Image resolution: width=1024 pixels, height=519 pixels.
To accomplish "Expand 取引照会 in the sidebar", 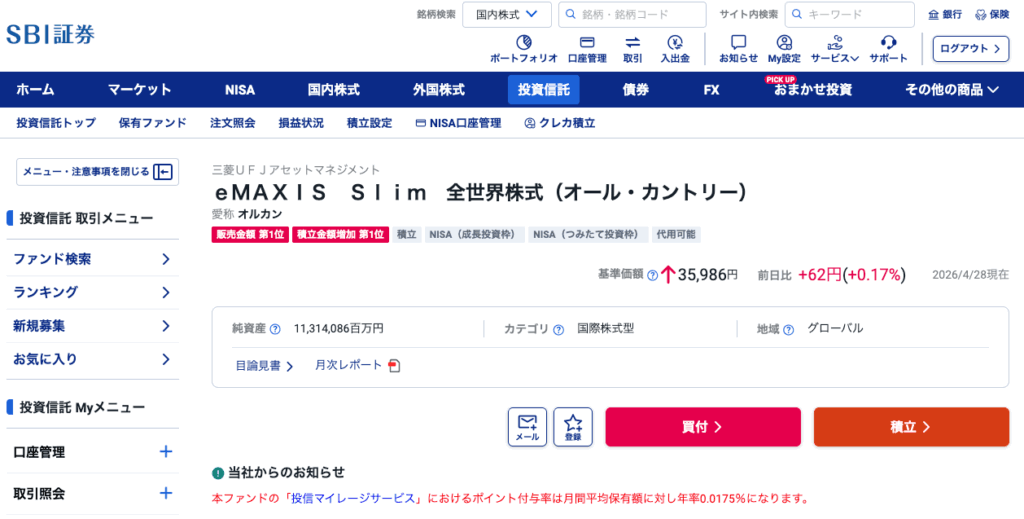I will tap(166, 493).
